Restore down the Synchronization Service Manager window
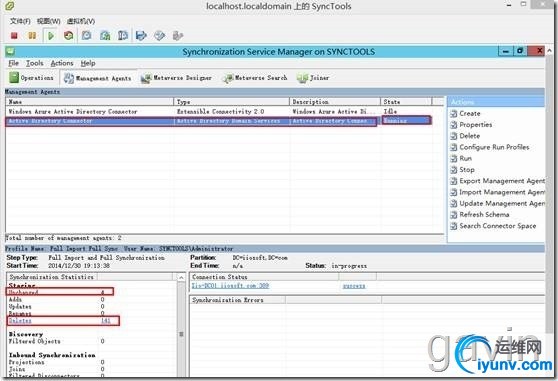This screenshot has height=381, width=558. pyautogui.click(x=520, y=51)
